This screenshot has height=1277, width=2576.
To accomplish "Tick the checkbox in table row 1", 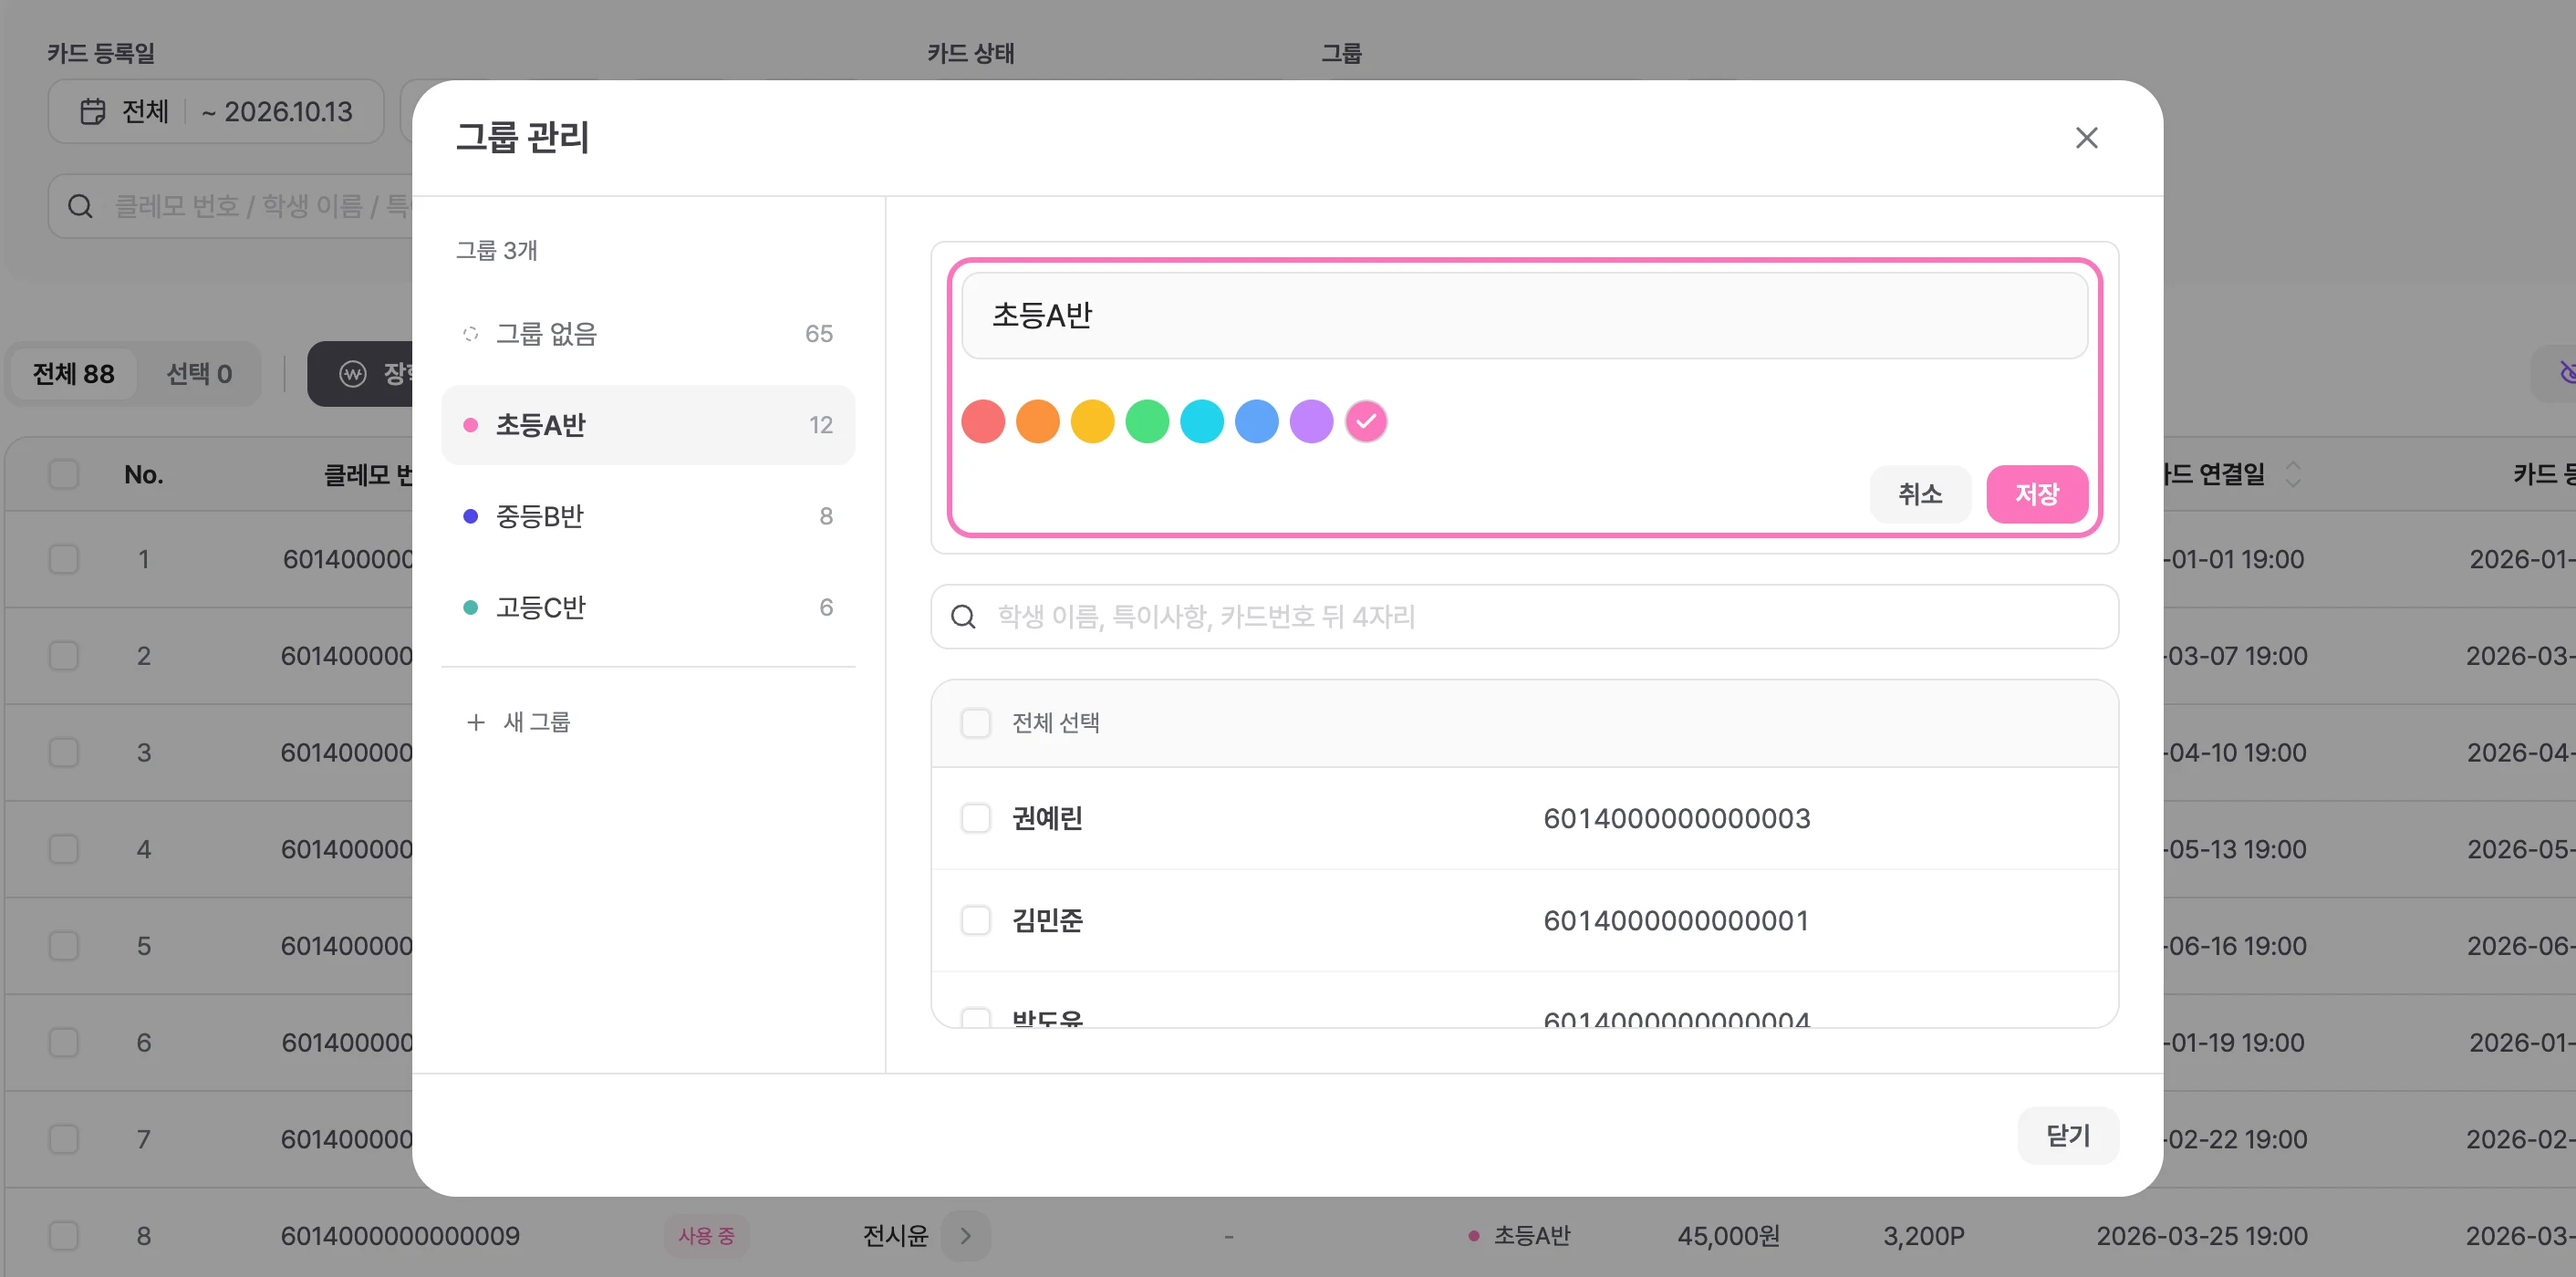I will pyautogui.click(x=64, y=559).
